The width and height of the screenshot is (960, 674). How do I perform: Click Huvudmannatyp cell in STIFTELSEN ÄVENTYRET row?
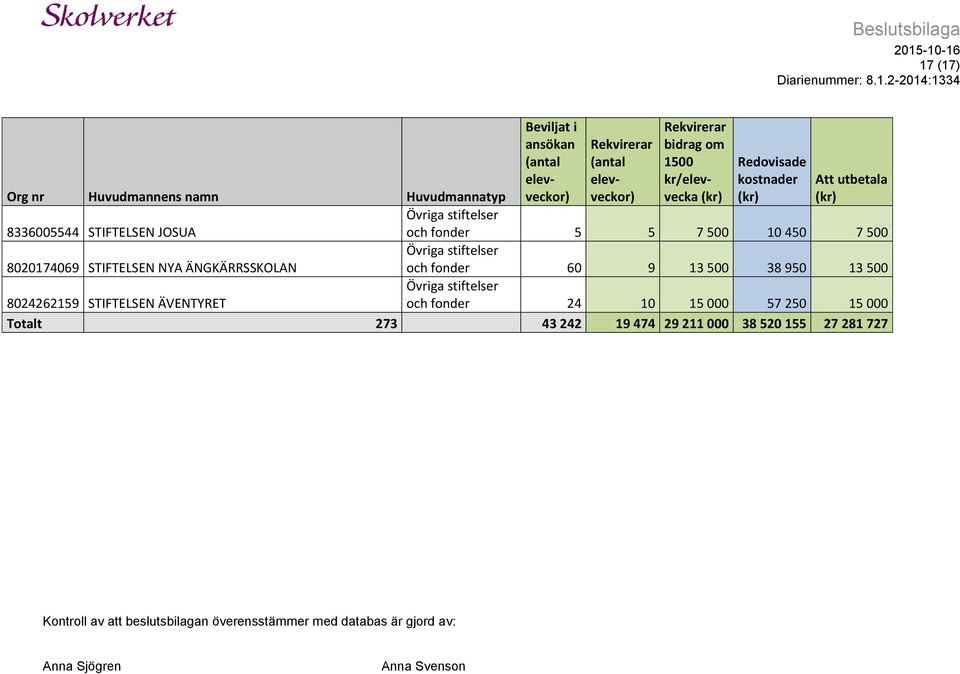461,294
